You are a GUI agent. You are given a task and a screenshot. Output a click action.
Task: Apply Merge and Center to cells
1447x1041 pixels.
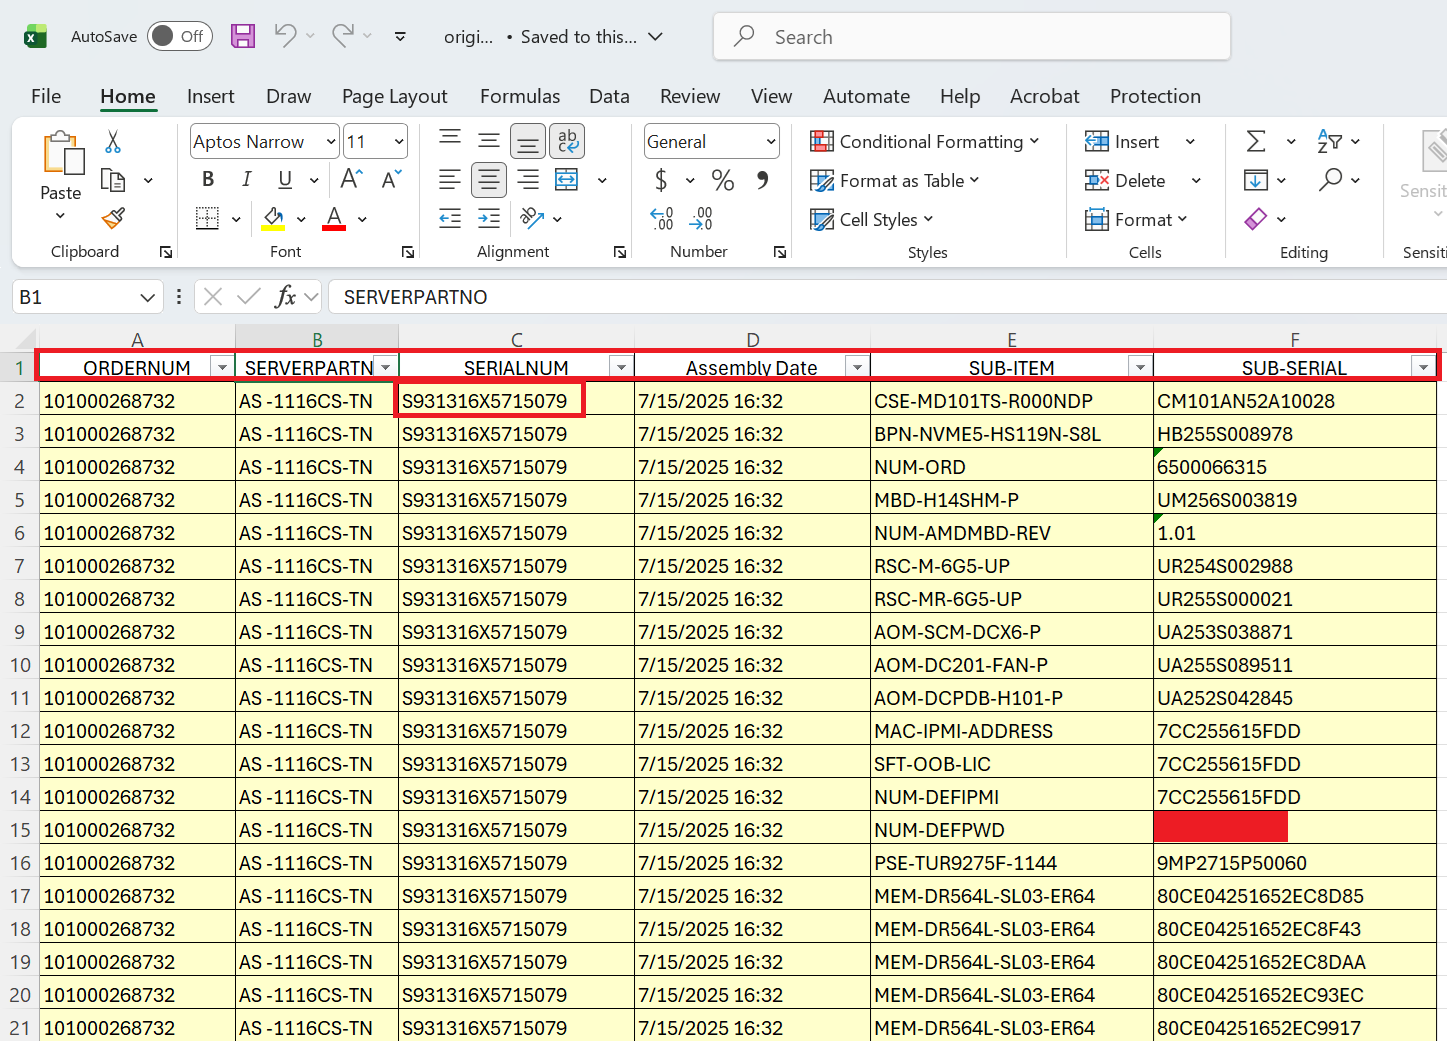pyautogui.click(x=567, y=180)
